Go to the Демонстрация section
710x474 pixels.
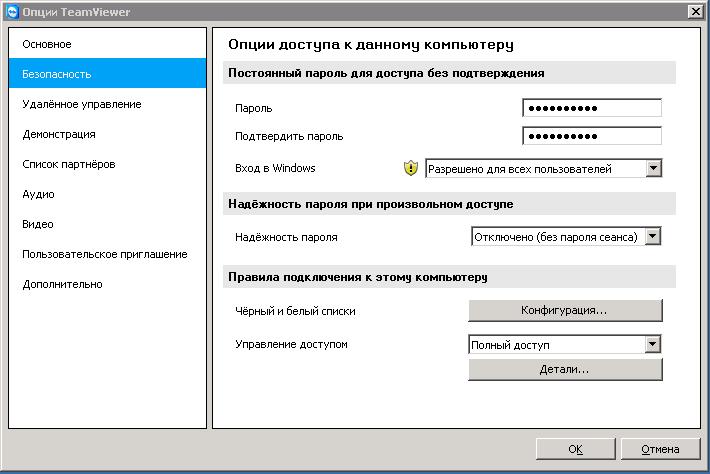[x=107, y=134]
